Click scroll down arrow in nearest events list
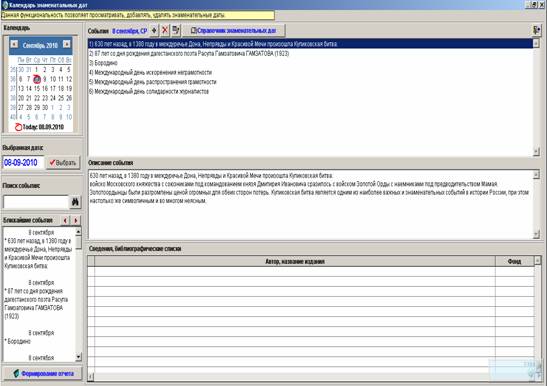The width and height of the screenshot is (547, 386). 78,357
